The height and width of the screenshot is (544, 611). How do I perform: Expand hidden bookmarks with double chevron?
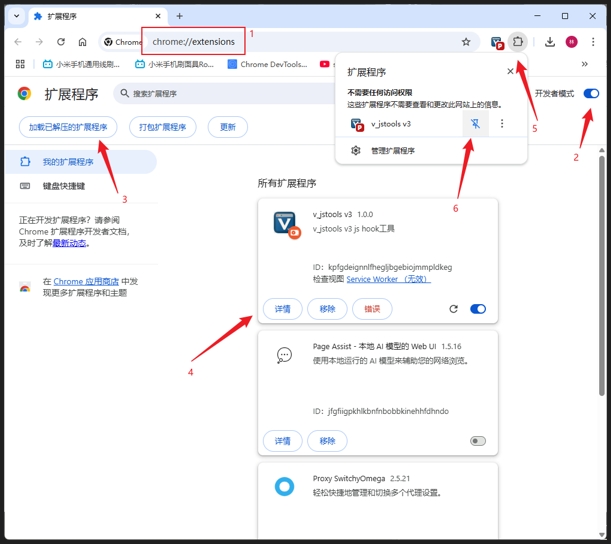585,64
